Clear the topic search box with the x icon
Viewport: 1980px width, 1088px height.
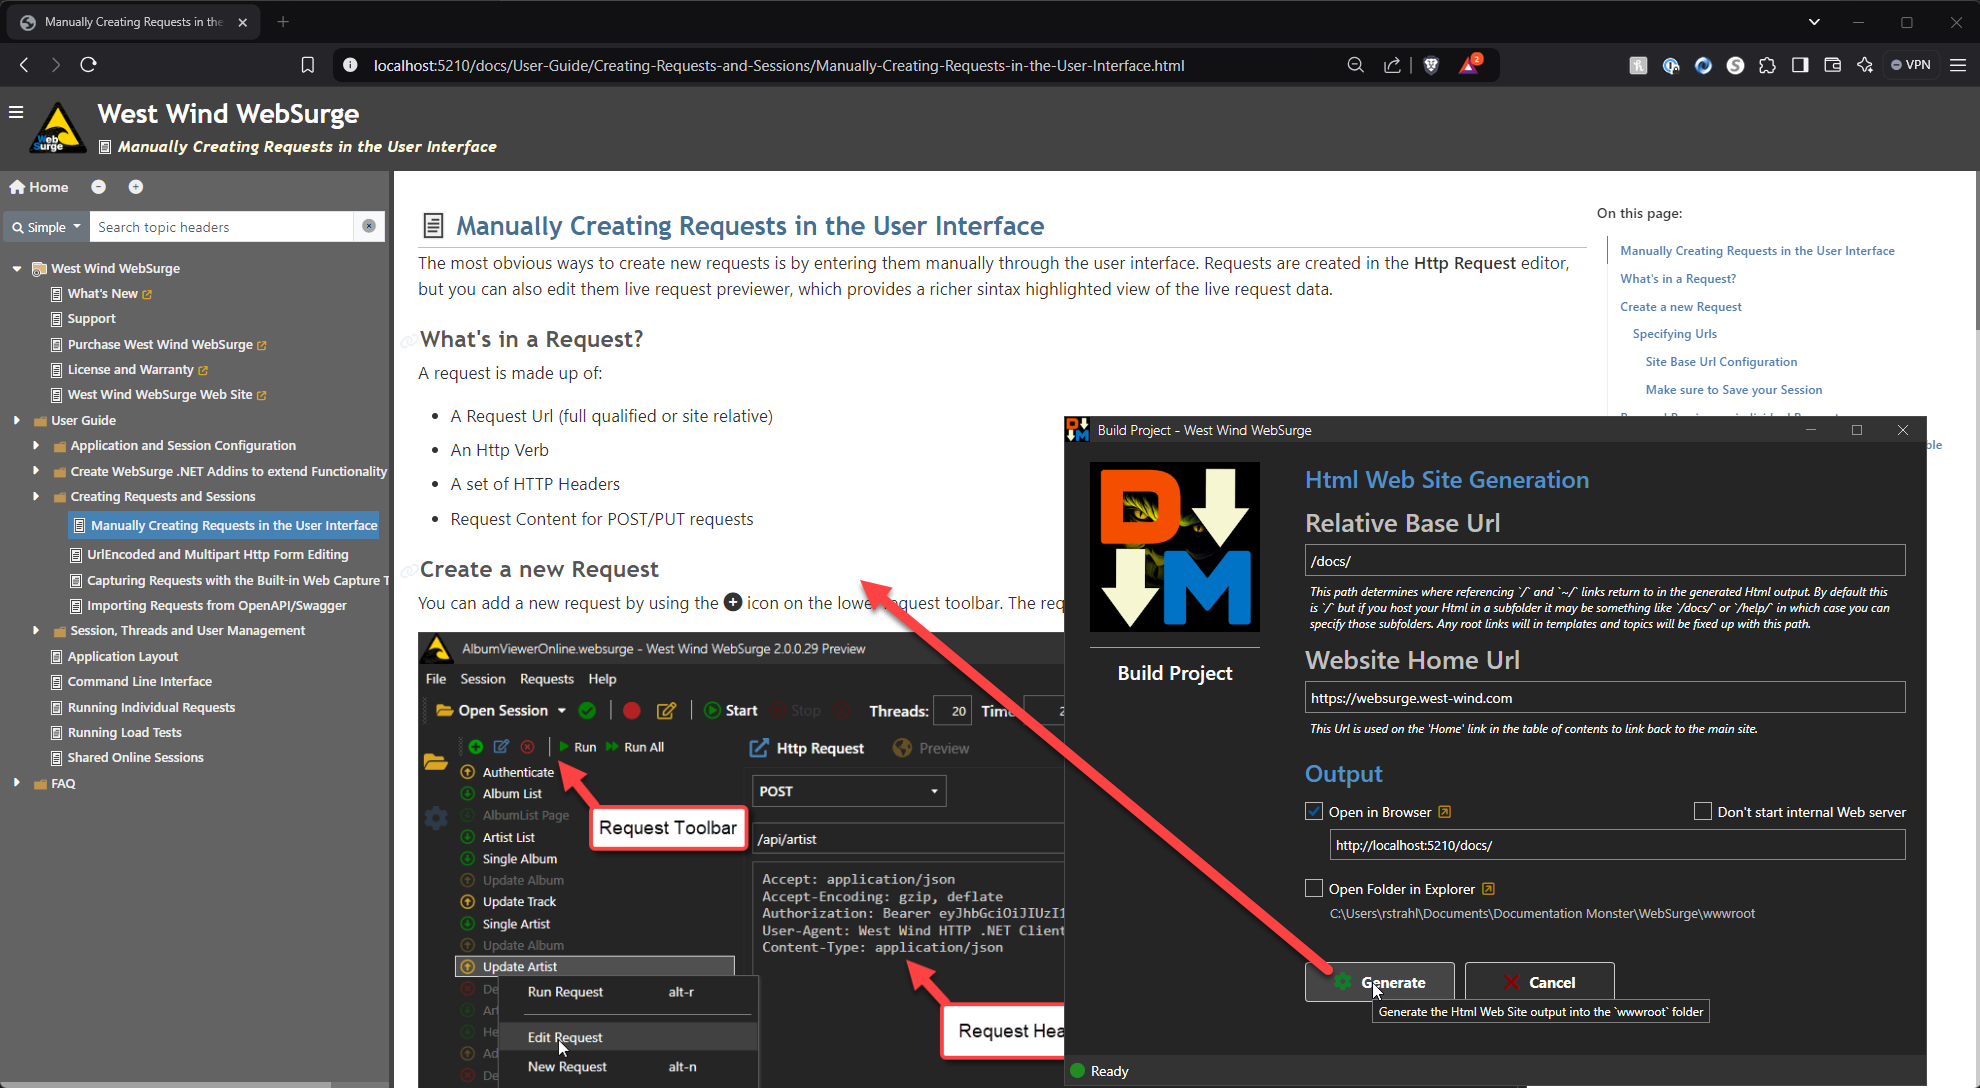tap(369, 226)
